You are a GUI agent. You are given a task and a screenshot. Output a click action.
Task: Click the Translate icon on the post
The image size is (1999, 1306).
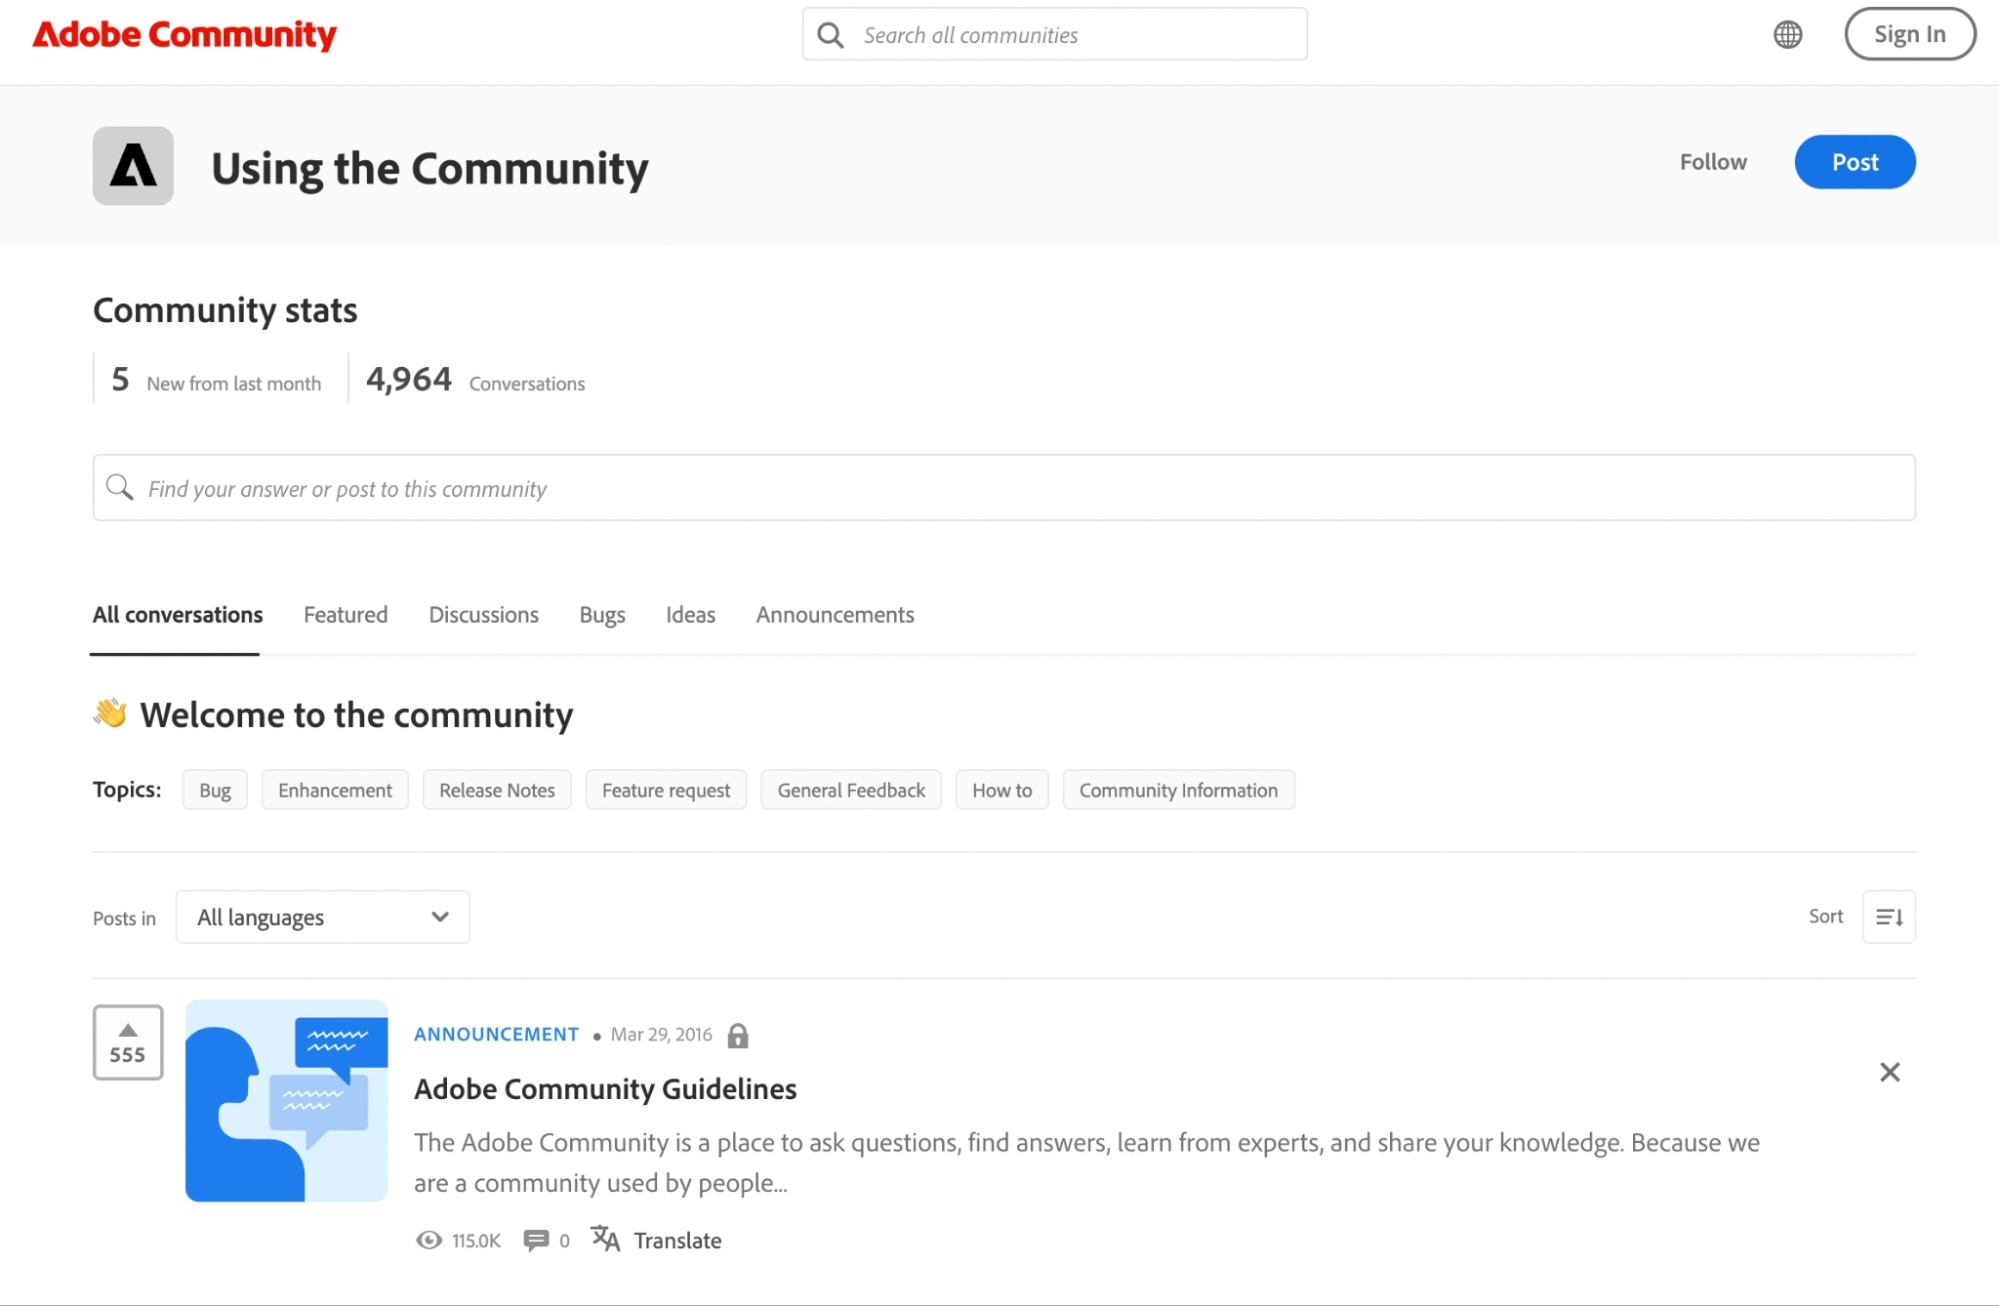[x=605, y=1239]
